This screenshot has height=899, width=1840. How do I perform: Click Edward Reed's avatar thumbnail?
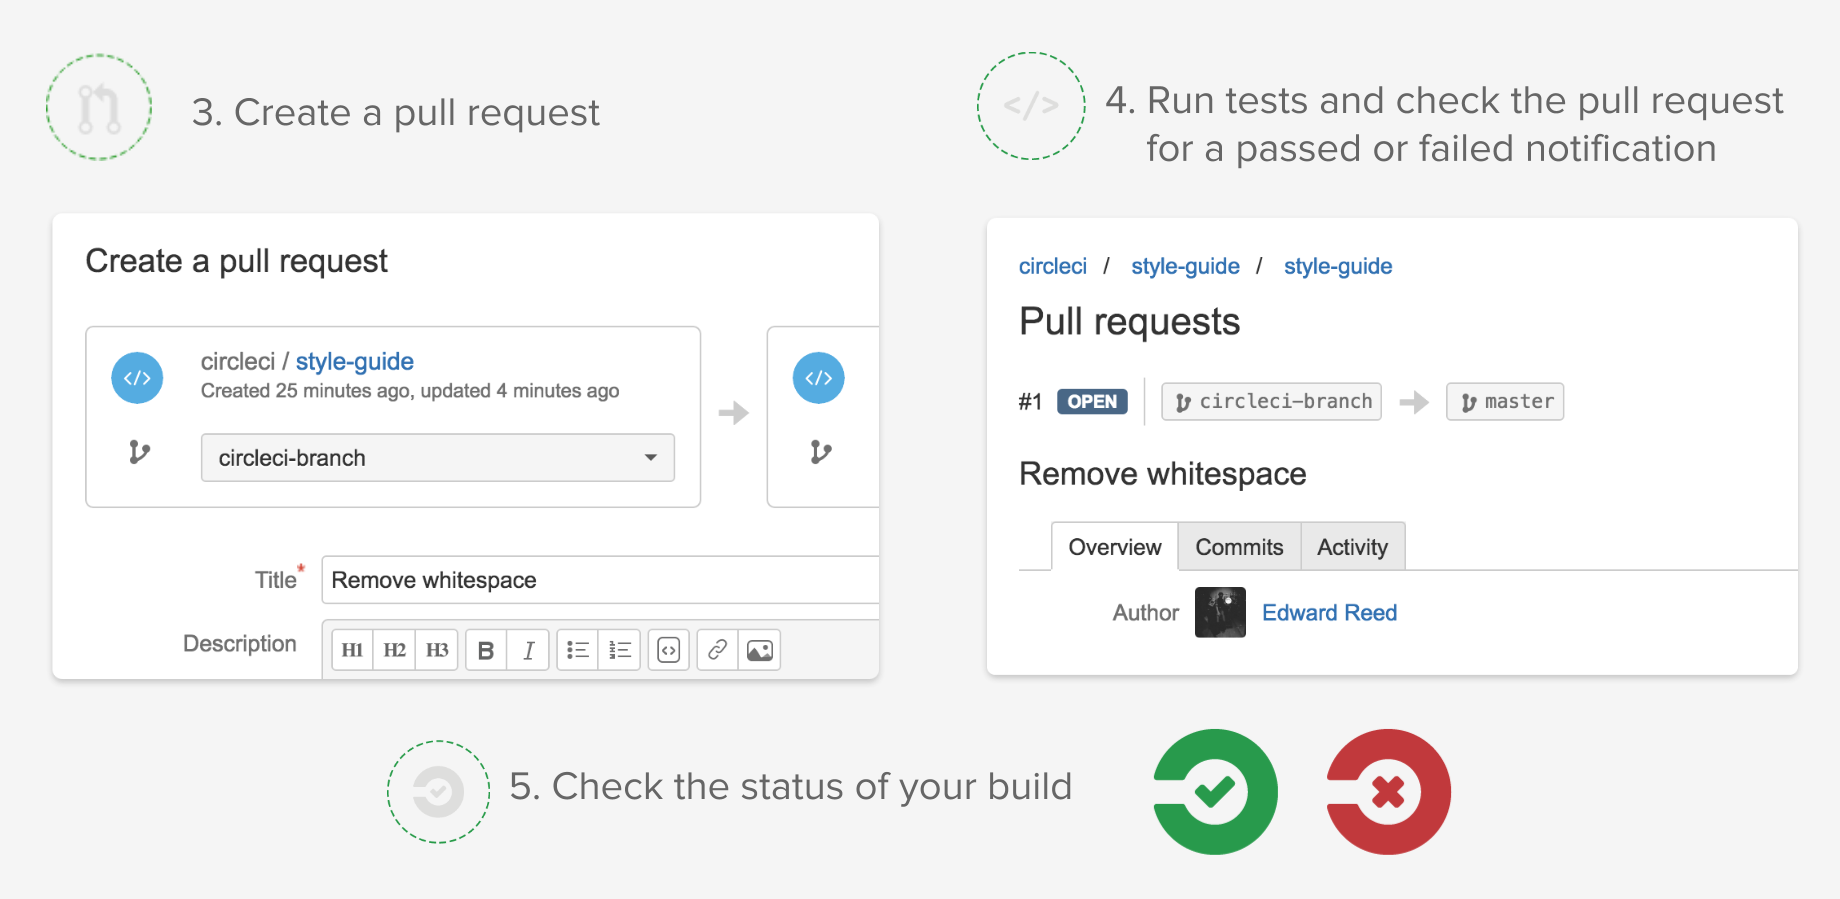tap(1220, 612)
